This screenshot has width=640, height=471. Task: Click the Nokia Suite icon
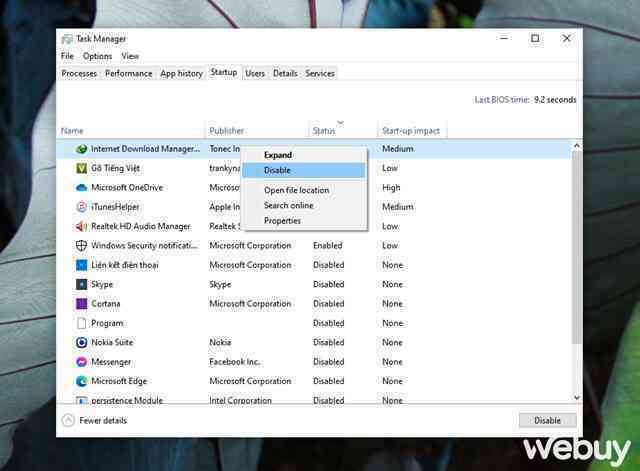click(82, 342)
